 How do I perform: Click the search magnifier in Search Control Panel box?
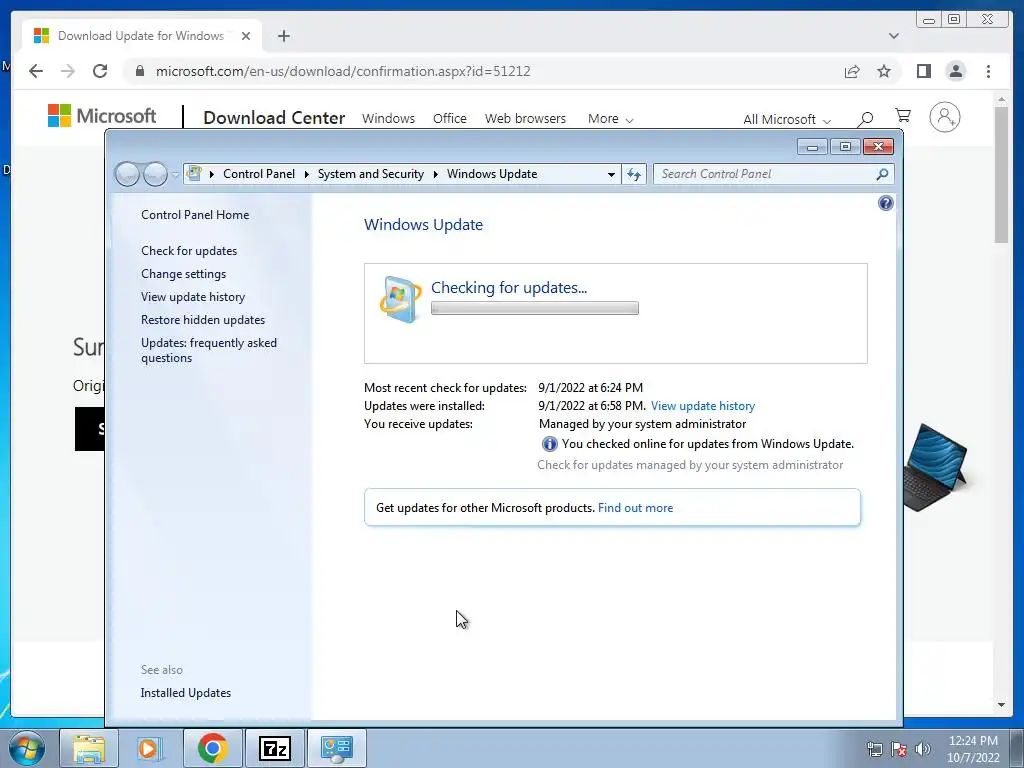(x=882, y=174)
